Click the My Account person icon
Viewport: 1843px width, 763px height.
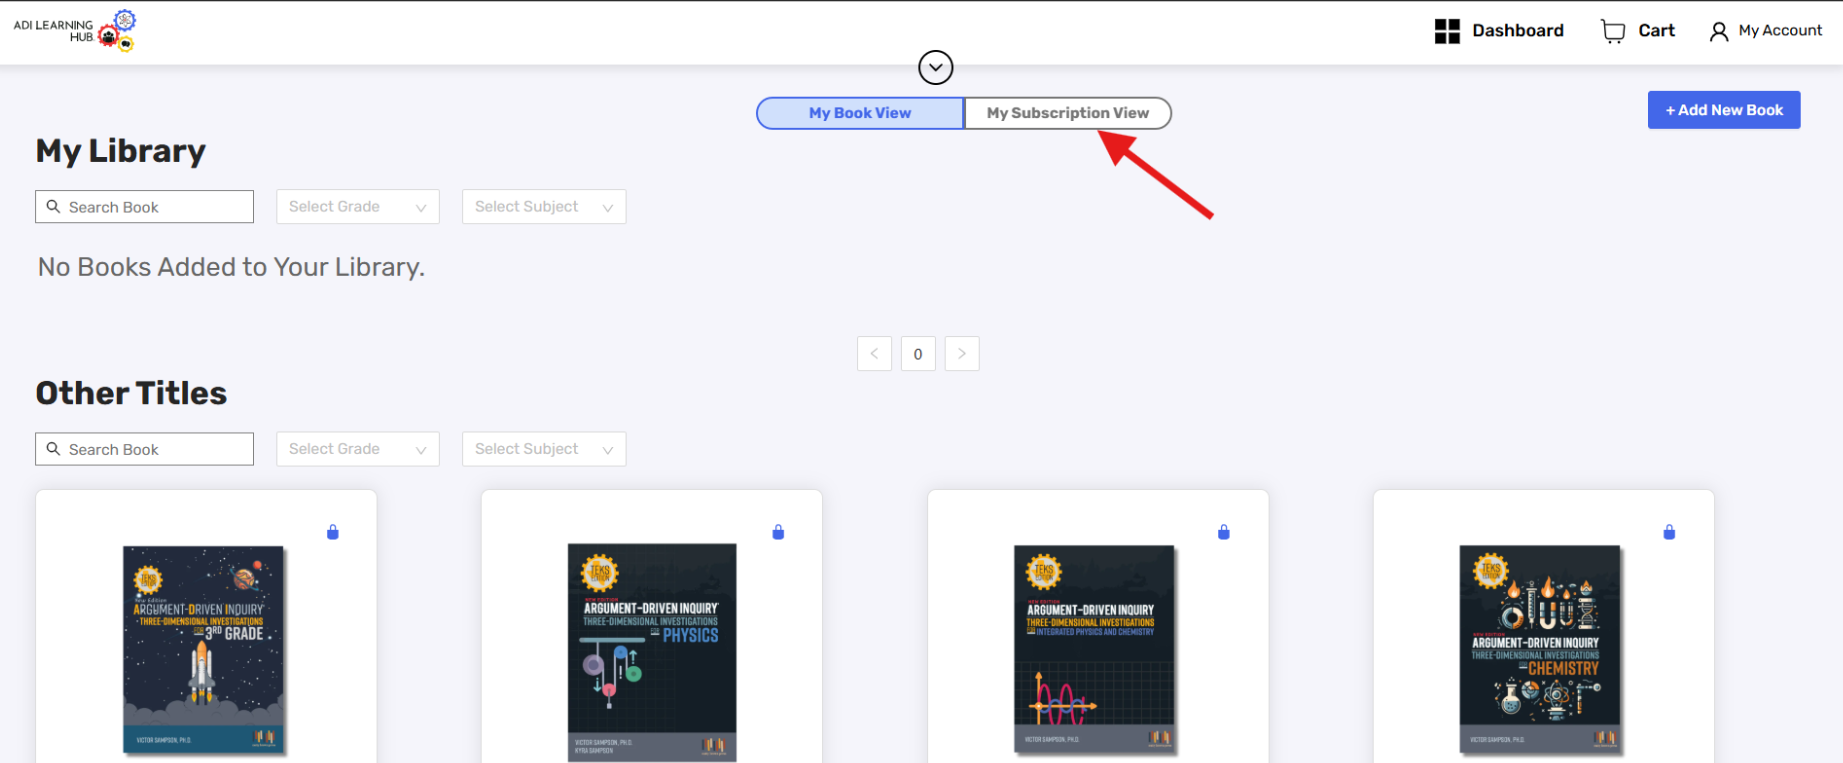(x=1718, y=32)
